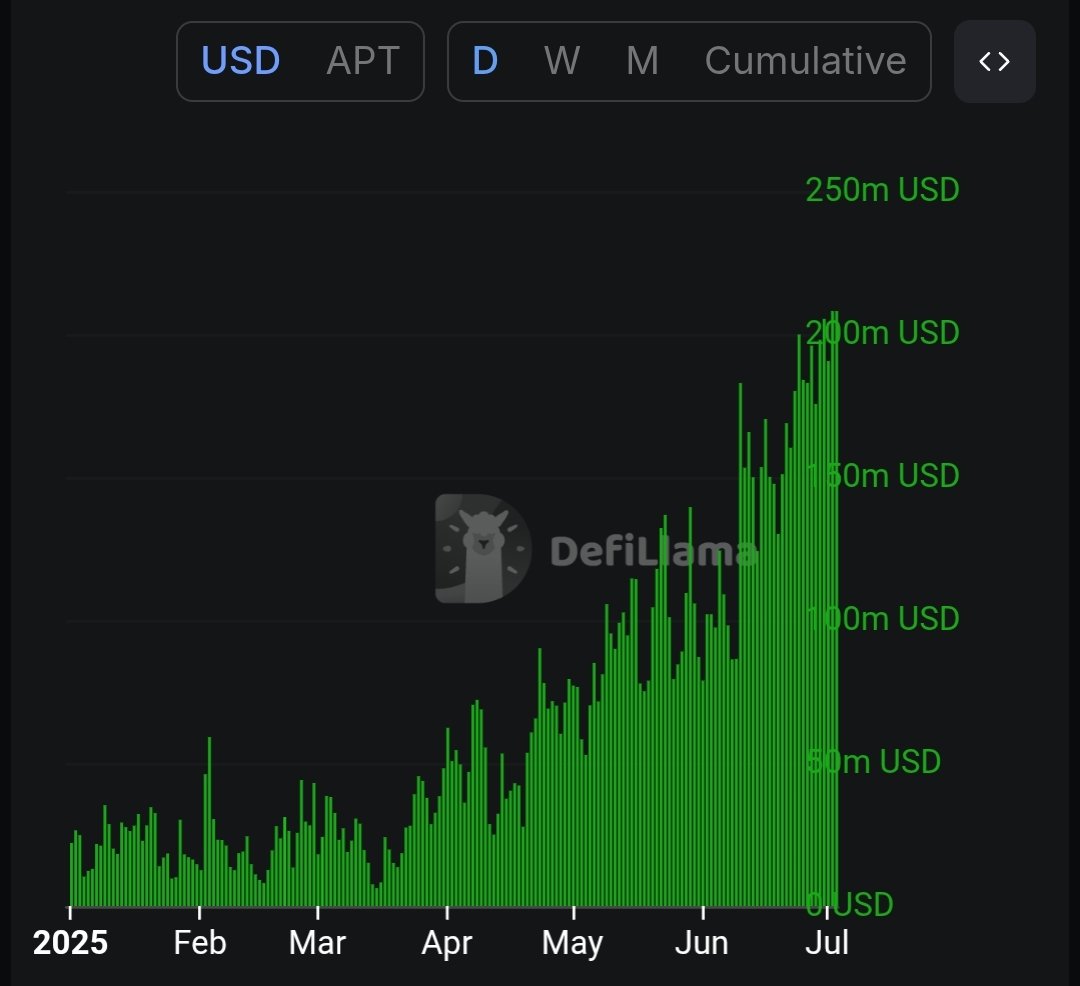Screen dimensions: 1080x986
Task: Switch the denomination to USD
Action: [x=240, y=61]
